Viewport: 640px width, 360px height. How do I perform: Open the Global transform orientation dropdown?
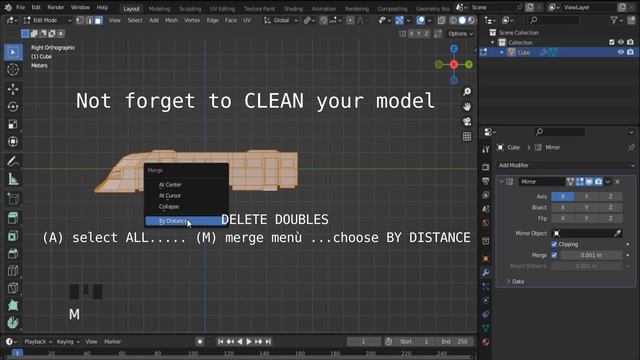281,20
